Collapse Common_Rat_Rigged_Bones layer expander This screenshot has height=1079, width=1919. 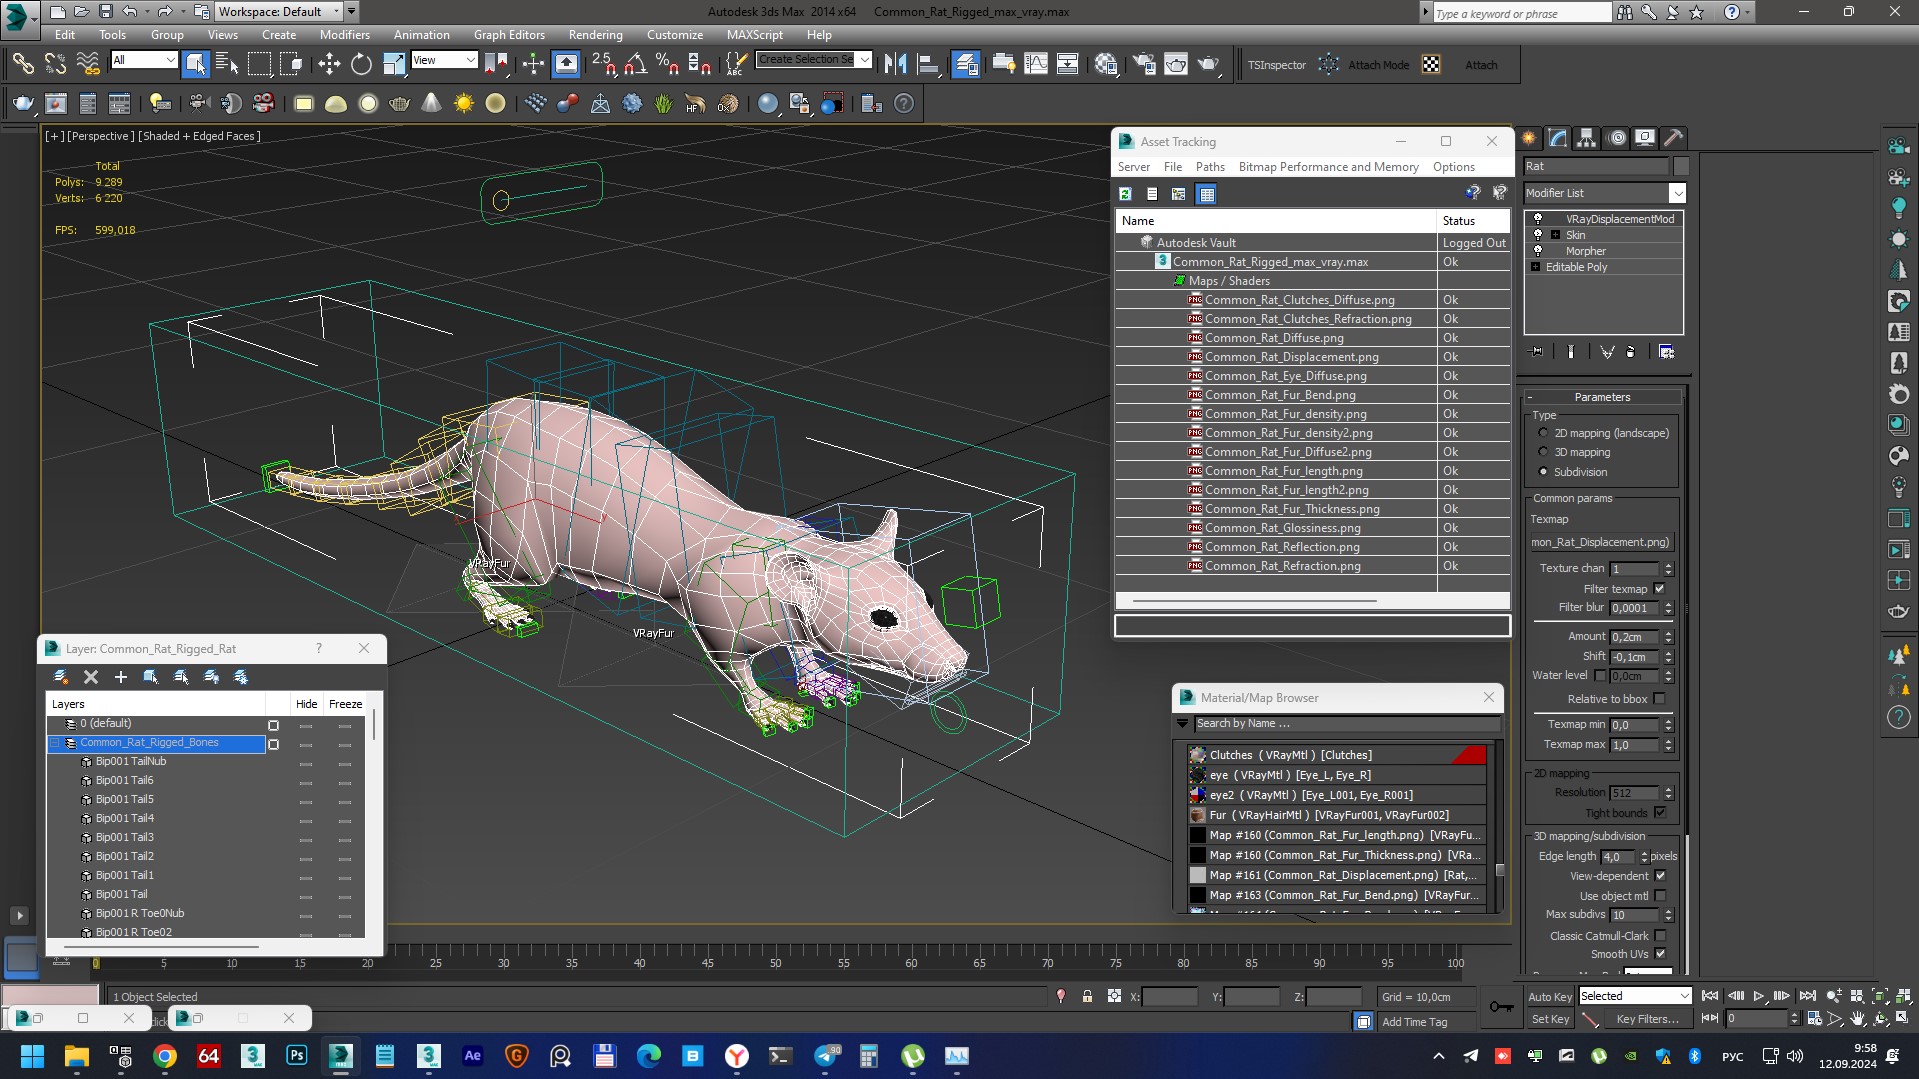(x=56, y=743)
